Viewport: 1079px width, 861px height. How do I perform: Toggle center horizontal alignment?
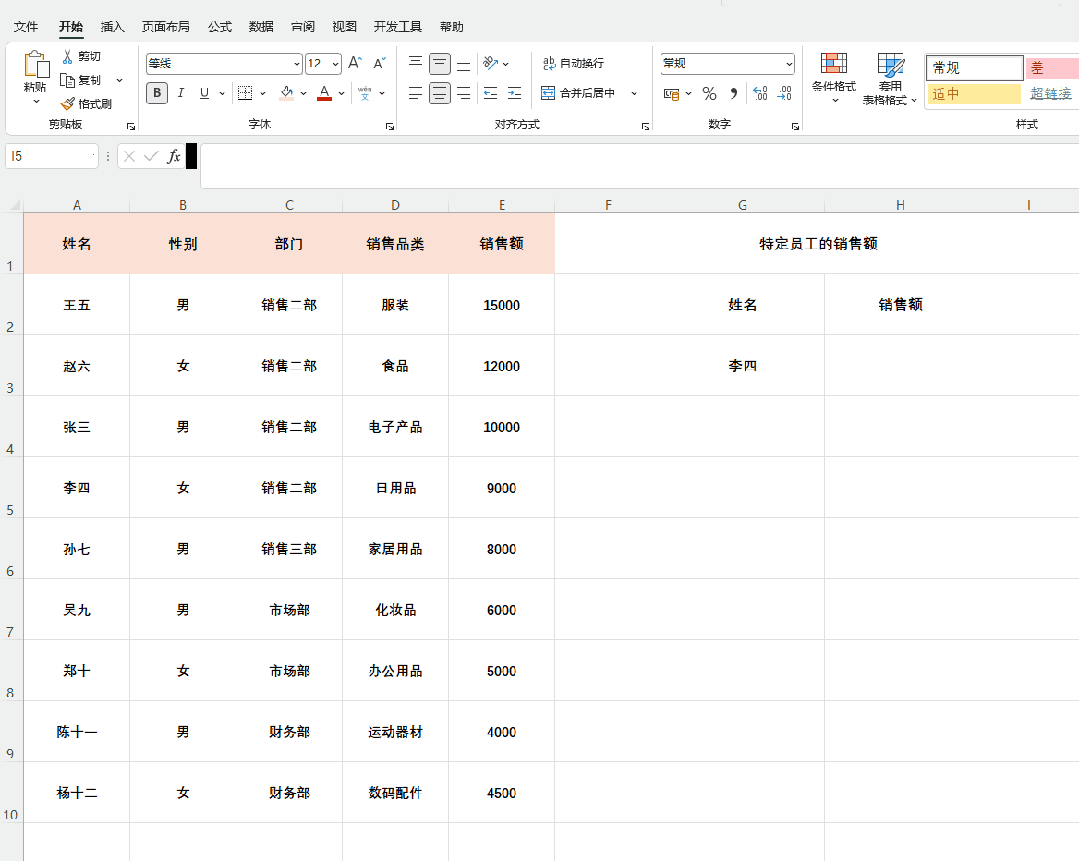[x=440, y=93]
